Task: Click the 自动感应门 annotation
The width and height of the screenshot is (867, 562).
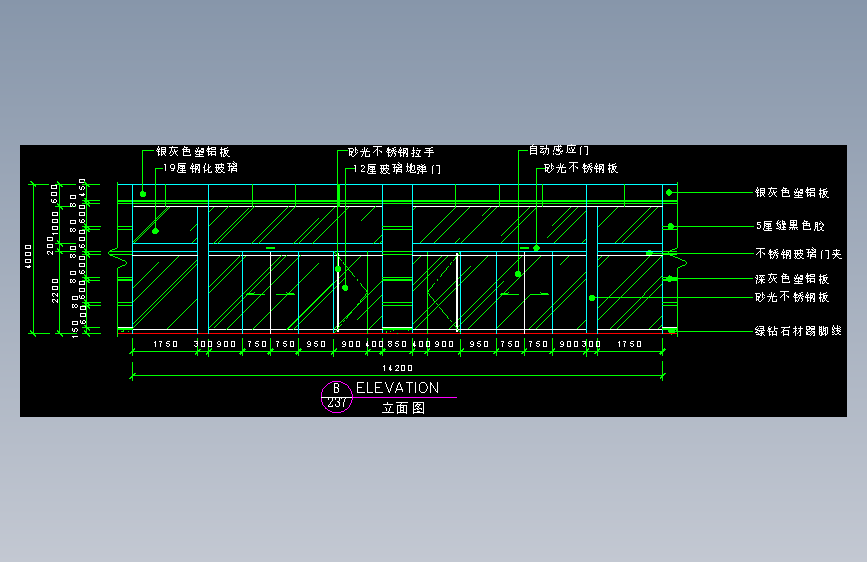Action: point(558,150)
